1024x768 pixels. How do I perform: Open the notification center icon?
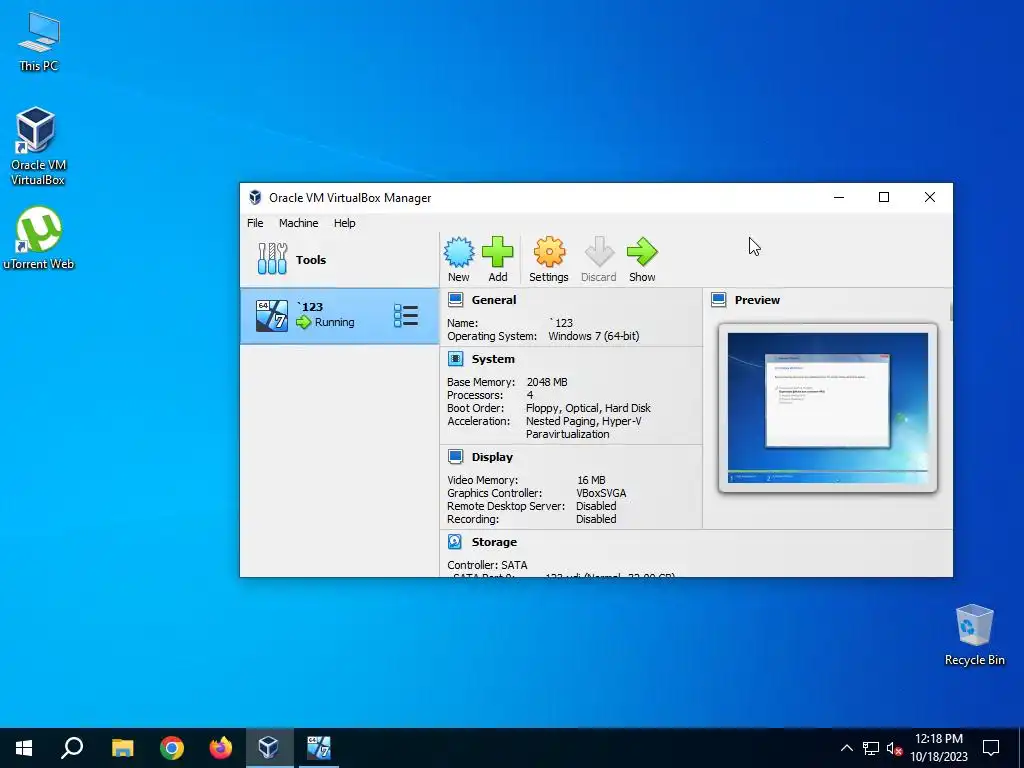tap(991, 748)
